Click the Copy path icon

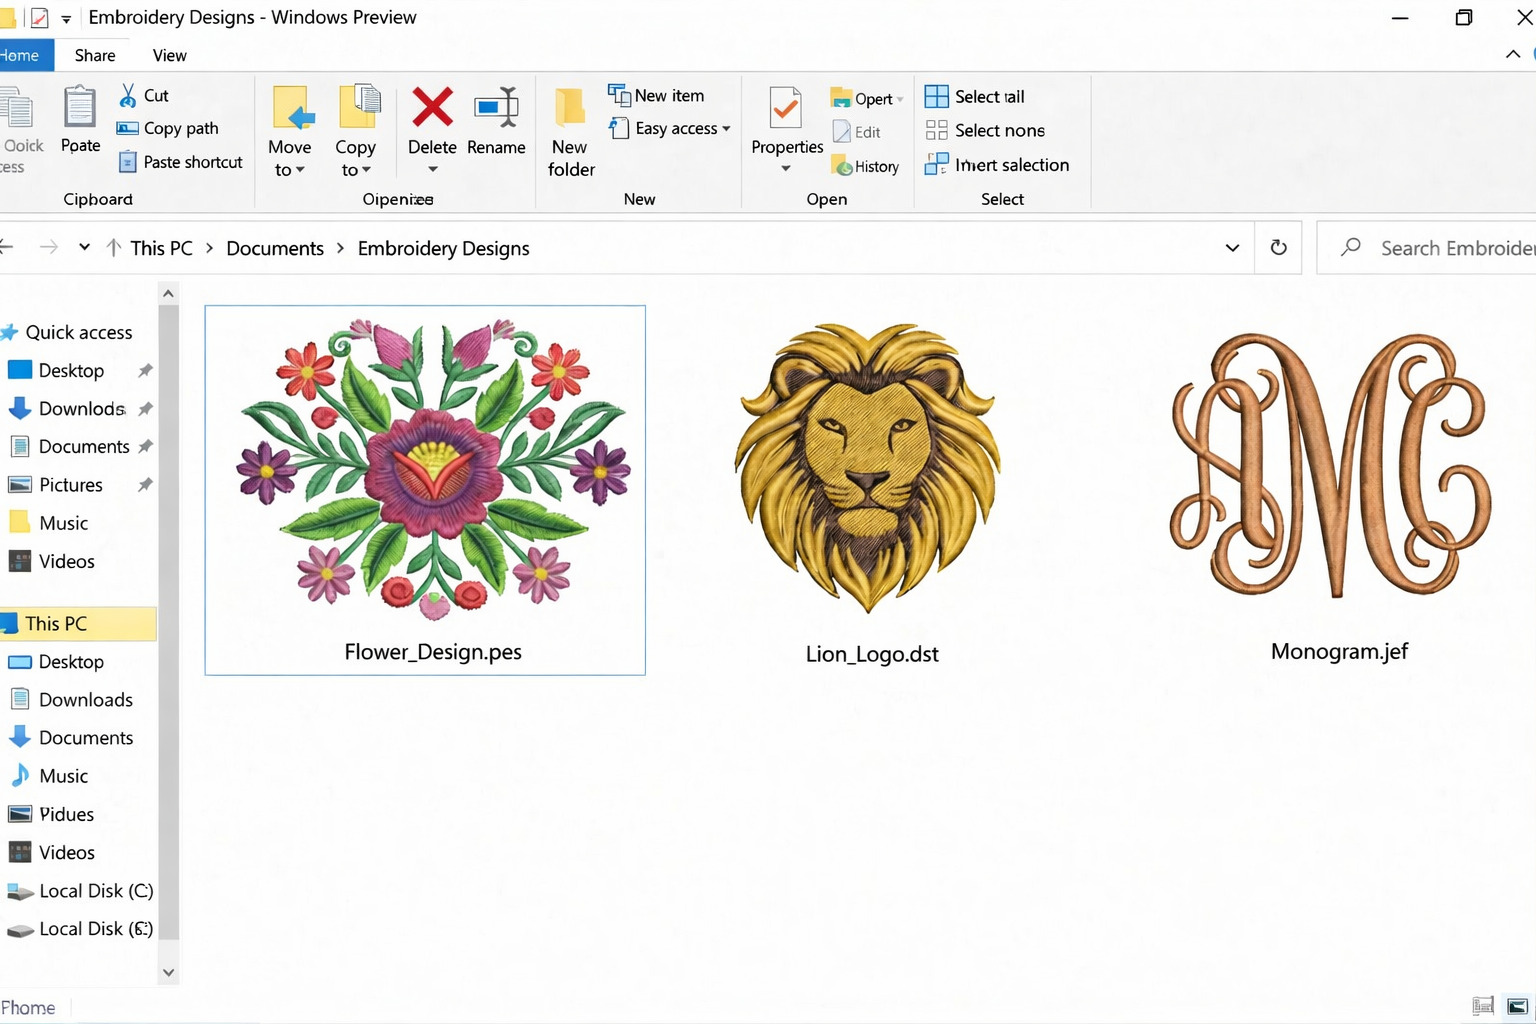(x=127, y=128)
